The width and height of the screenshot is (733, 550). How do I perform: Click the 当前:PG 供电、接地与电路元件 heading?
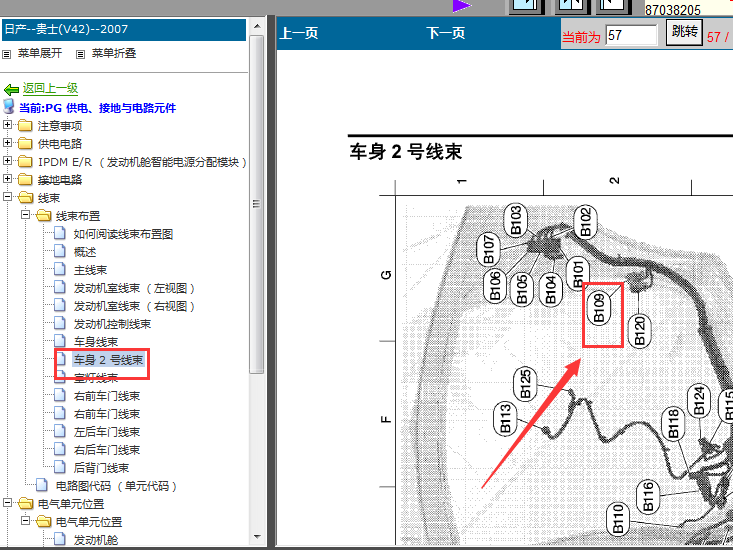[x=97, y=108]
